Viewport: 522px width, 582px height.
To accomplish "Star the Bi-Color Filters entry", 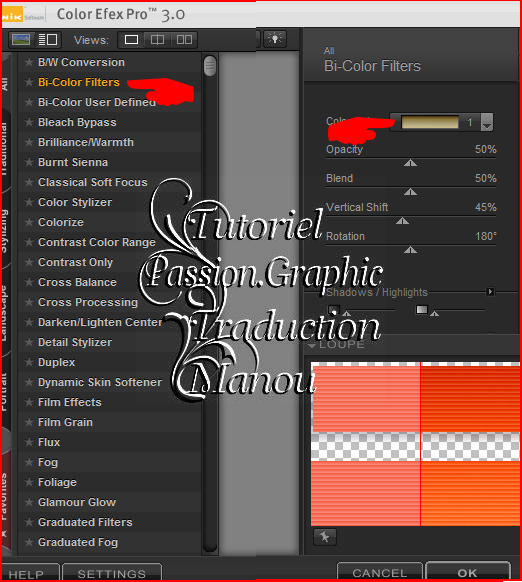I will coord(29,82).
